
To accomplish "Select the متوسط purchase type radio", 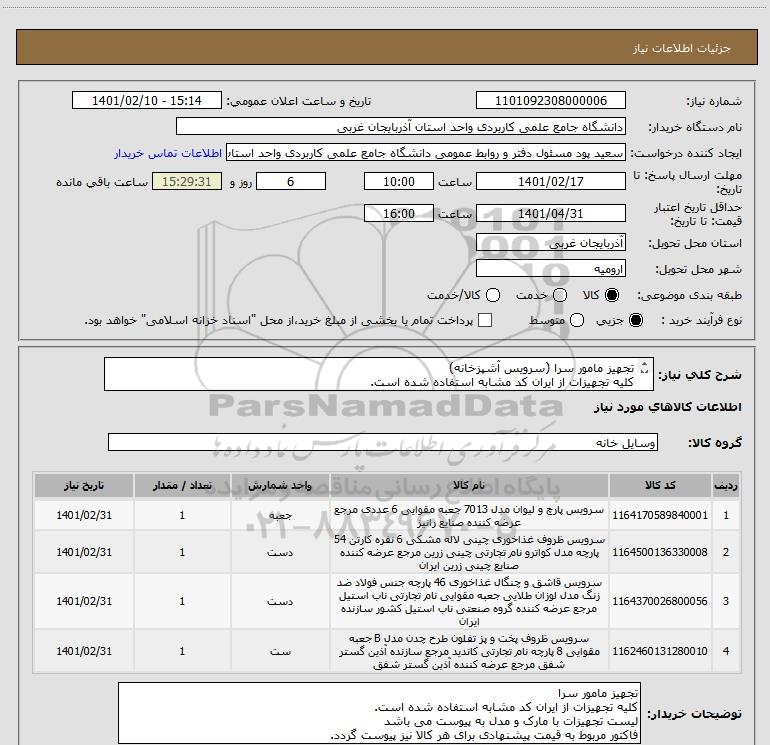I will click(x=577, y=321).
